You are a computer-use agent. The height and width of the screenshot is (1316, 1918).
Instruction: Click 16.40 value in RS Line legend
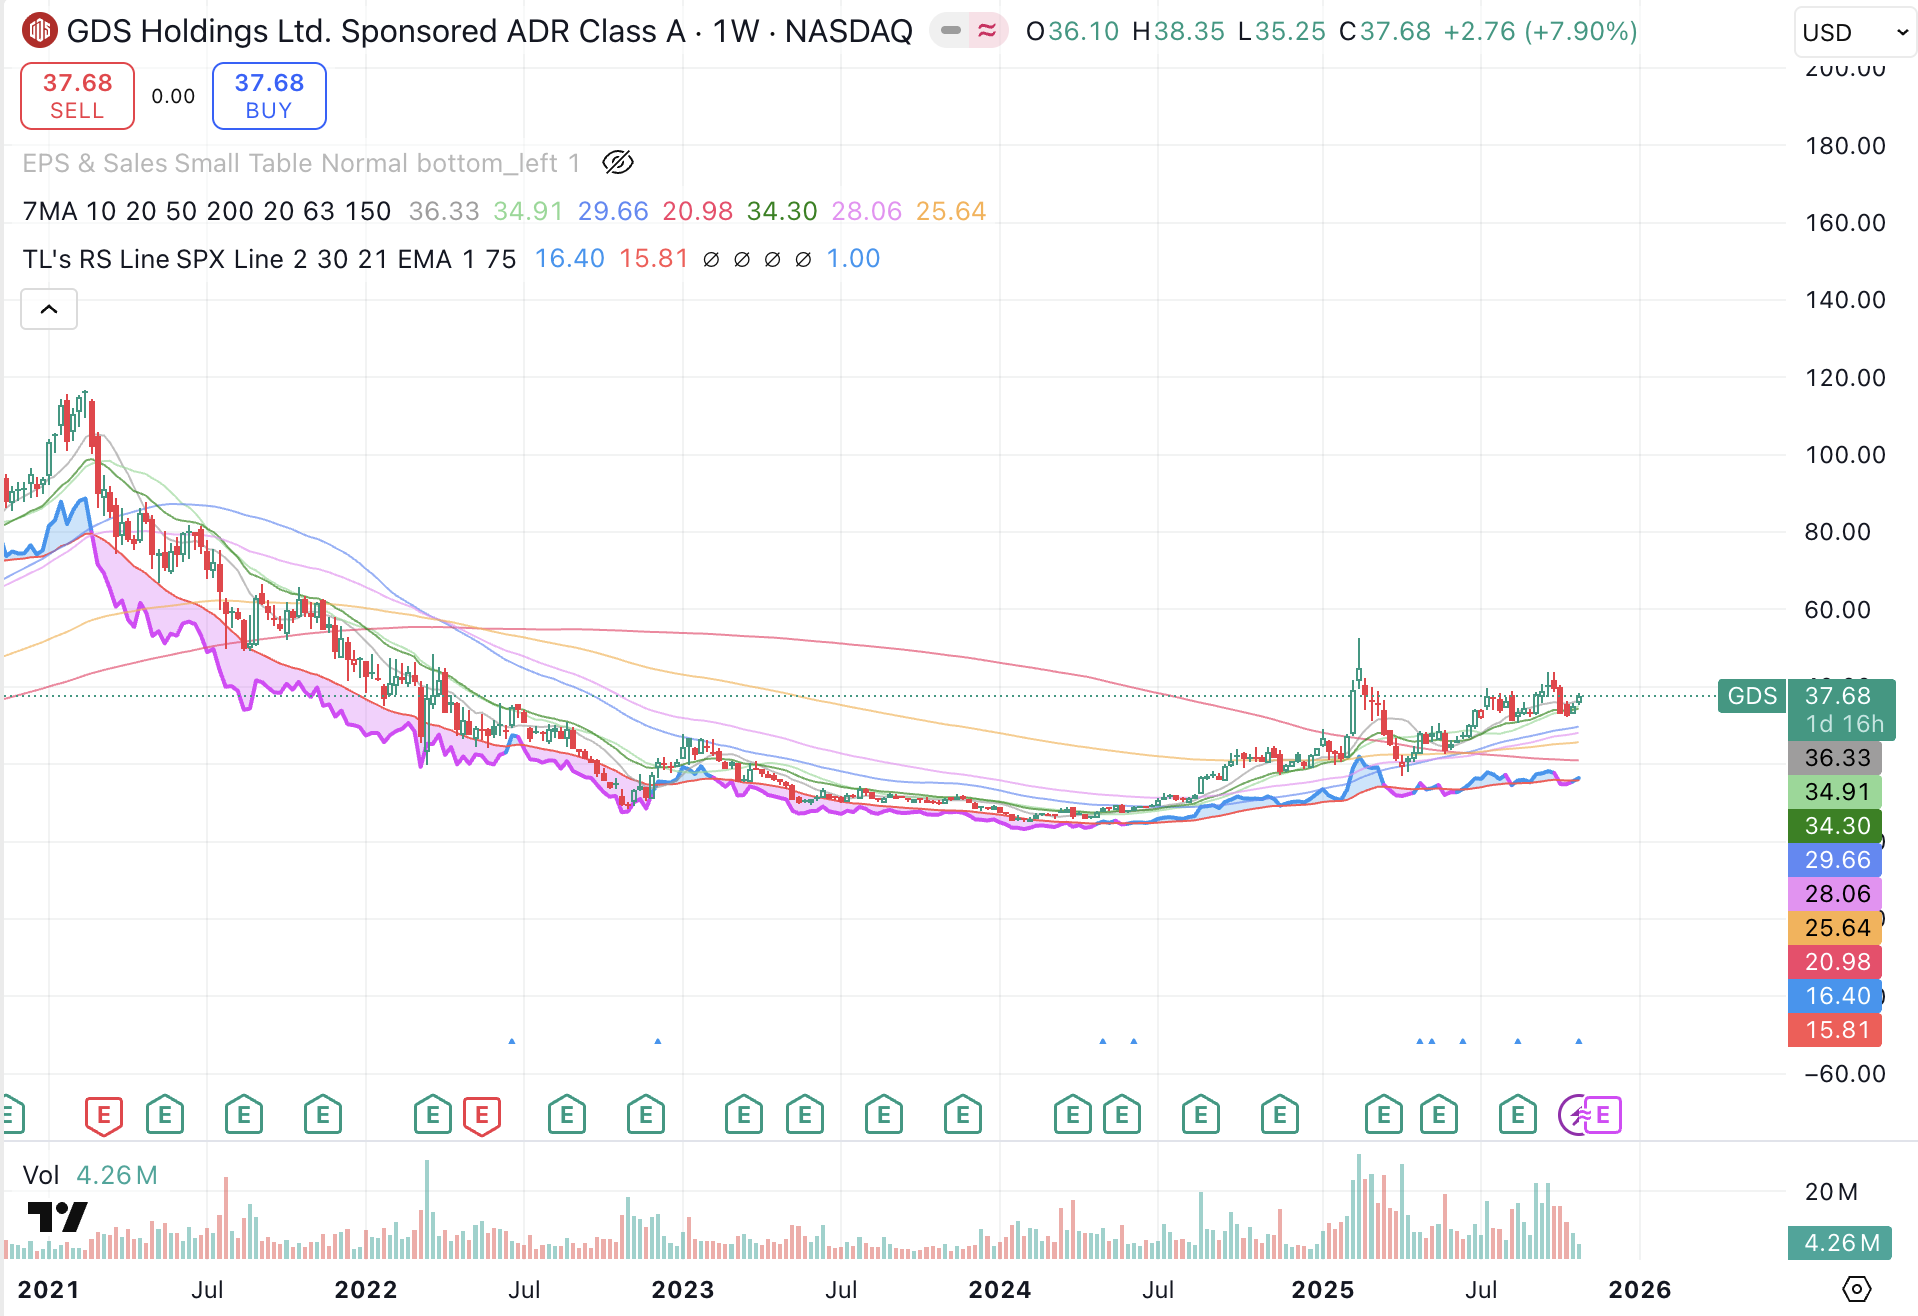pos(569,259)
